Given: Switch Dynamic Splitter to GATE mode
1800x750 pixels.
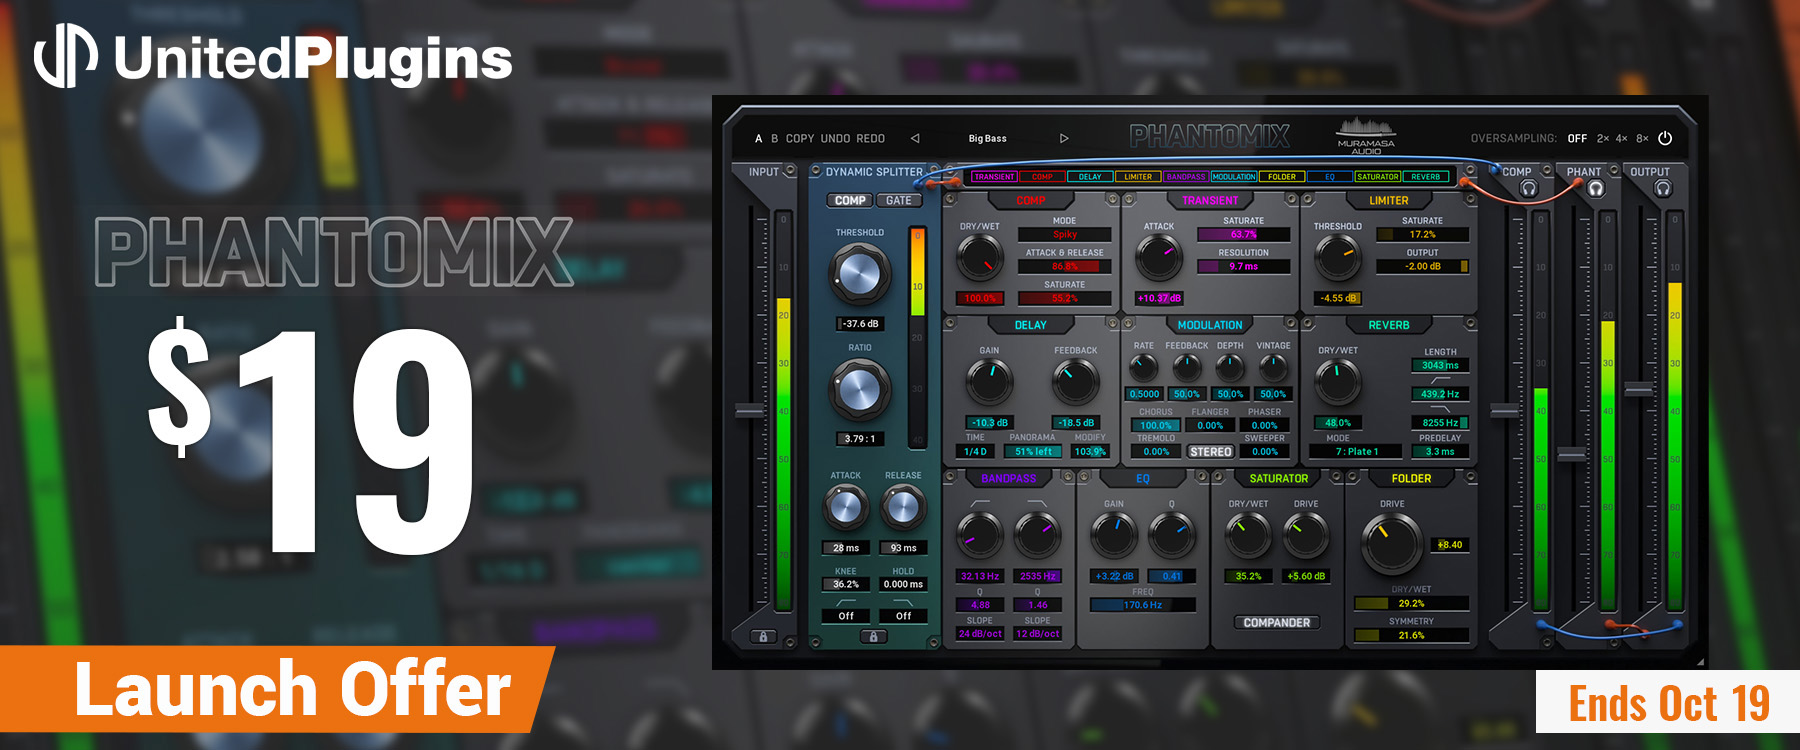Looking at the screenshot, I should (x=898, y=200).
